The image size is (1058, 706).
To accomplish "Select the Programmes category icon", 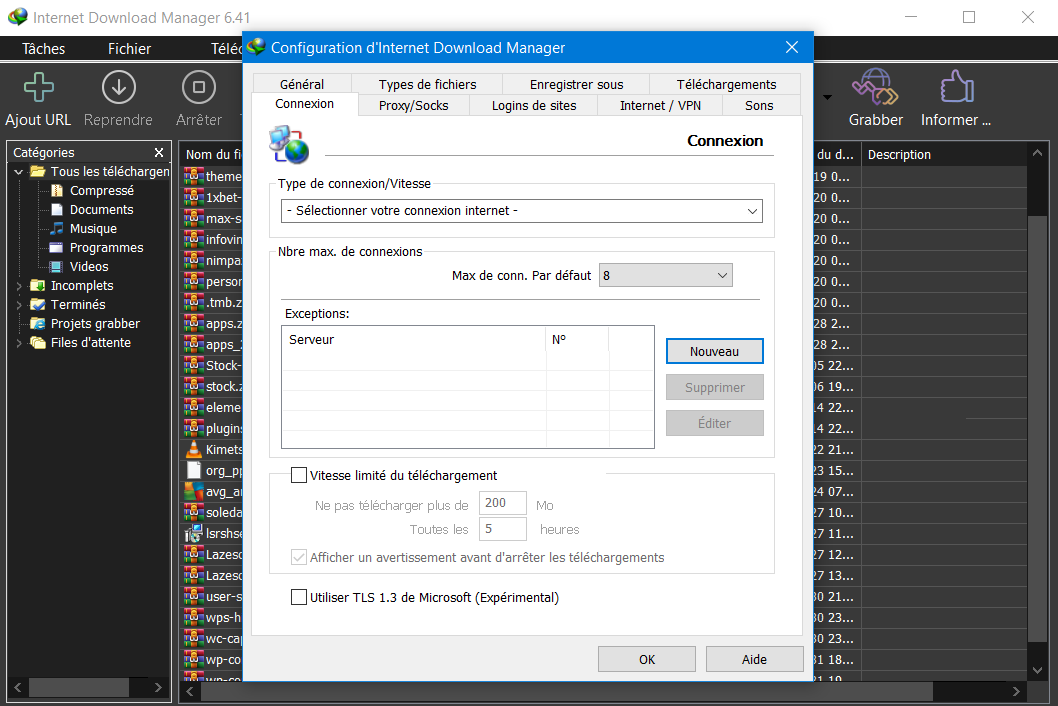I will [x=57, y=248].
